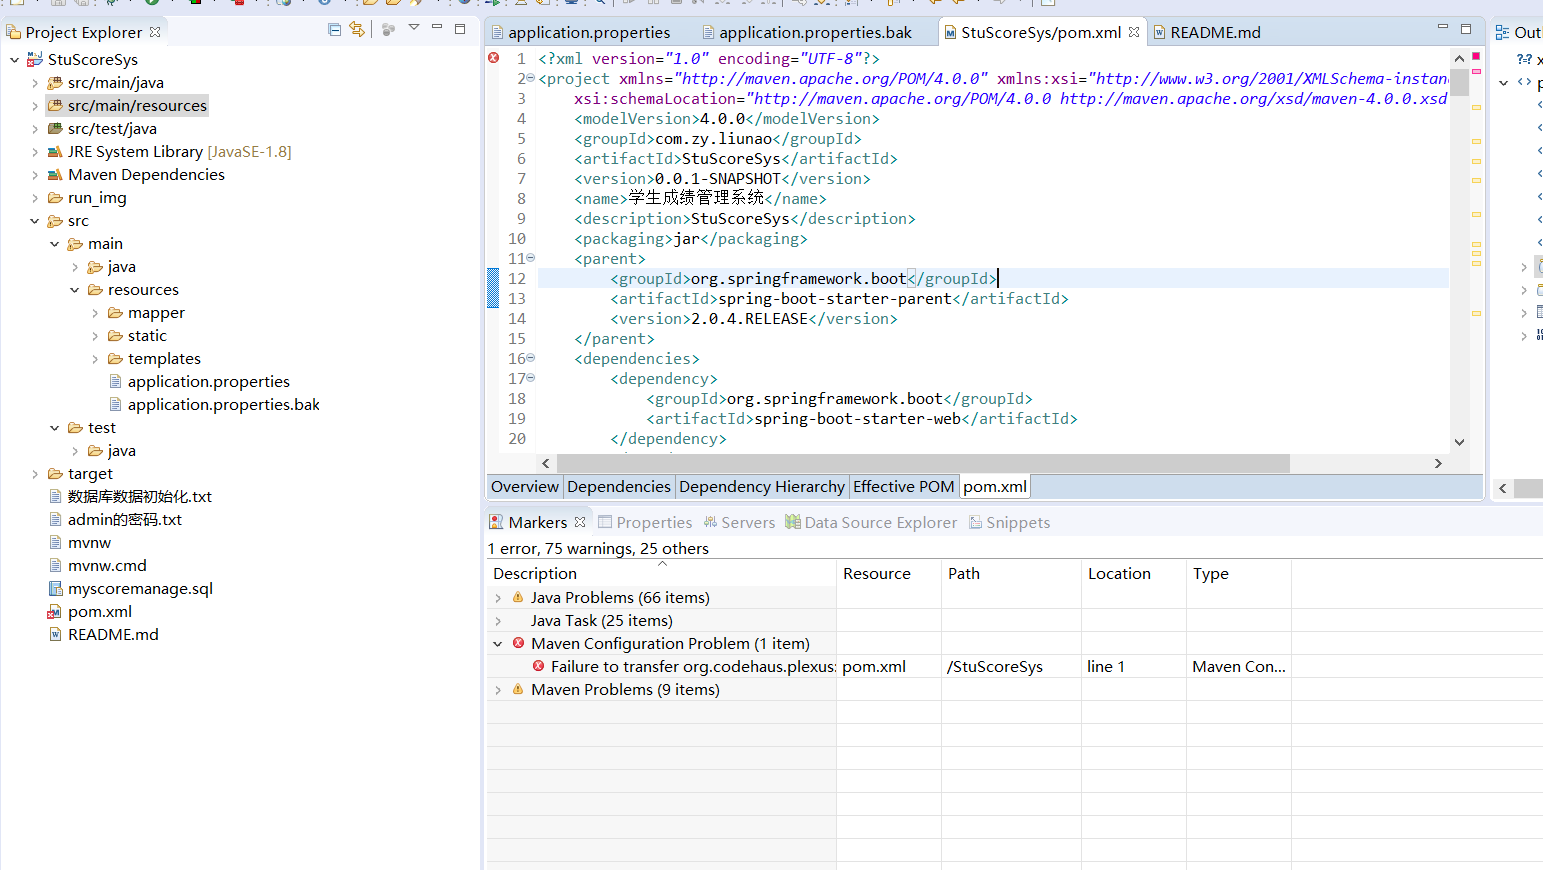This screenshot has width=1543, height=870.
Task: Click the New wizard icon at toolbar far left
Action: [15, 5]
